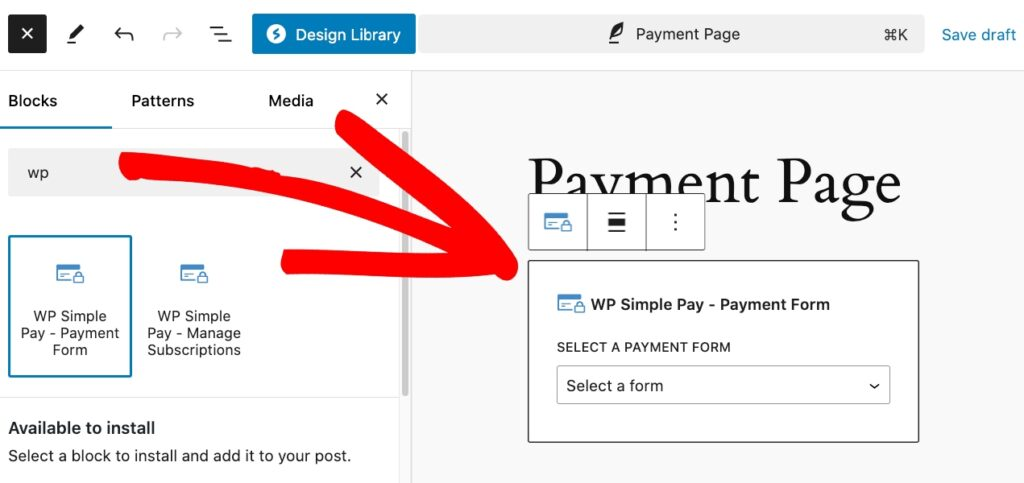Screen dimensions: 1024x483
Task: Close the block inserter with the X toggle
Action: coord(27,34)
